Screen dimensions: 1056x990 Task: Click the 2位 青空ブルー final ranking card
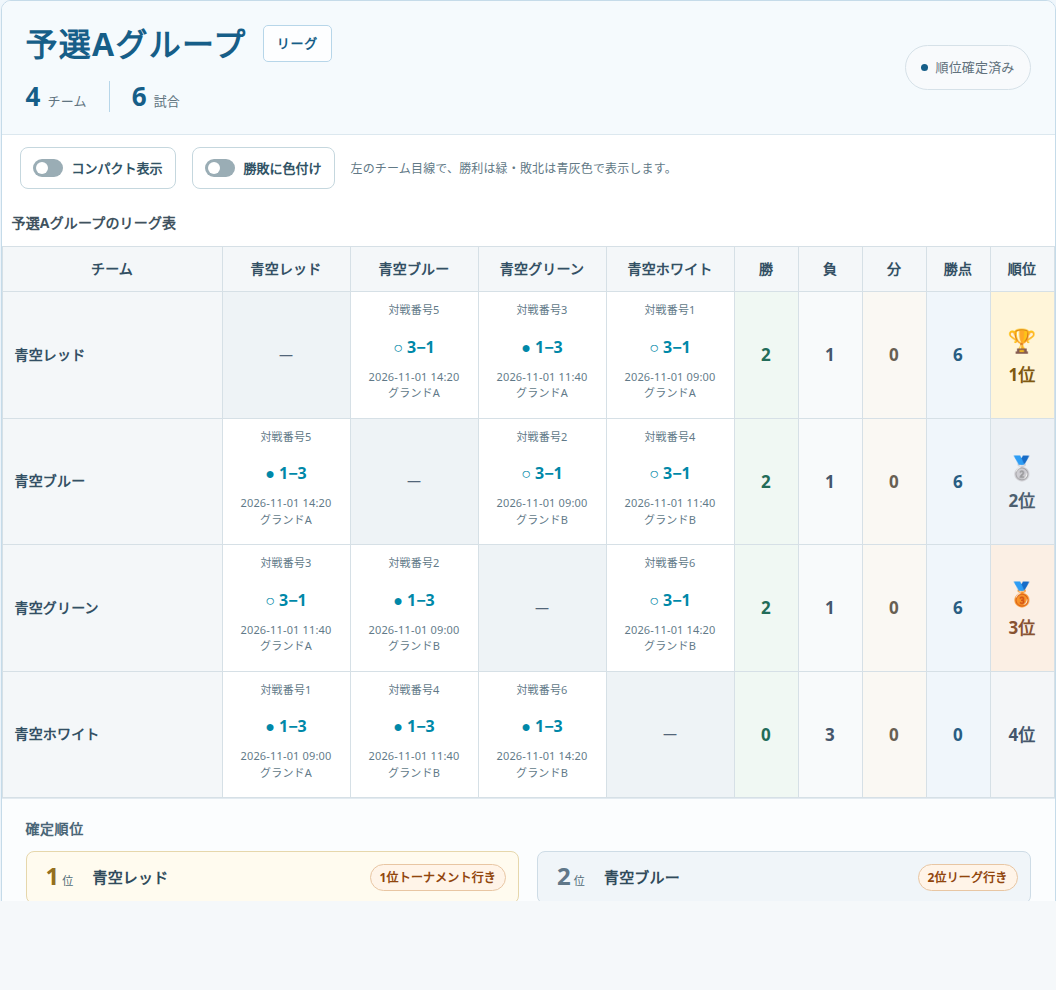coord(784,876)
